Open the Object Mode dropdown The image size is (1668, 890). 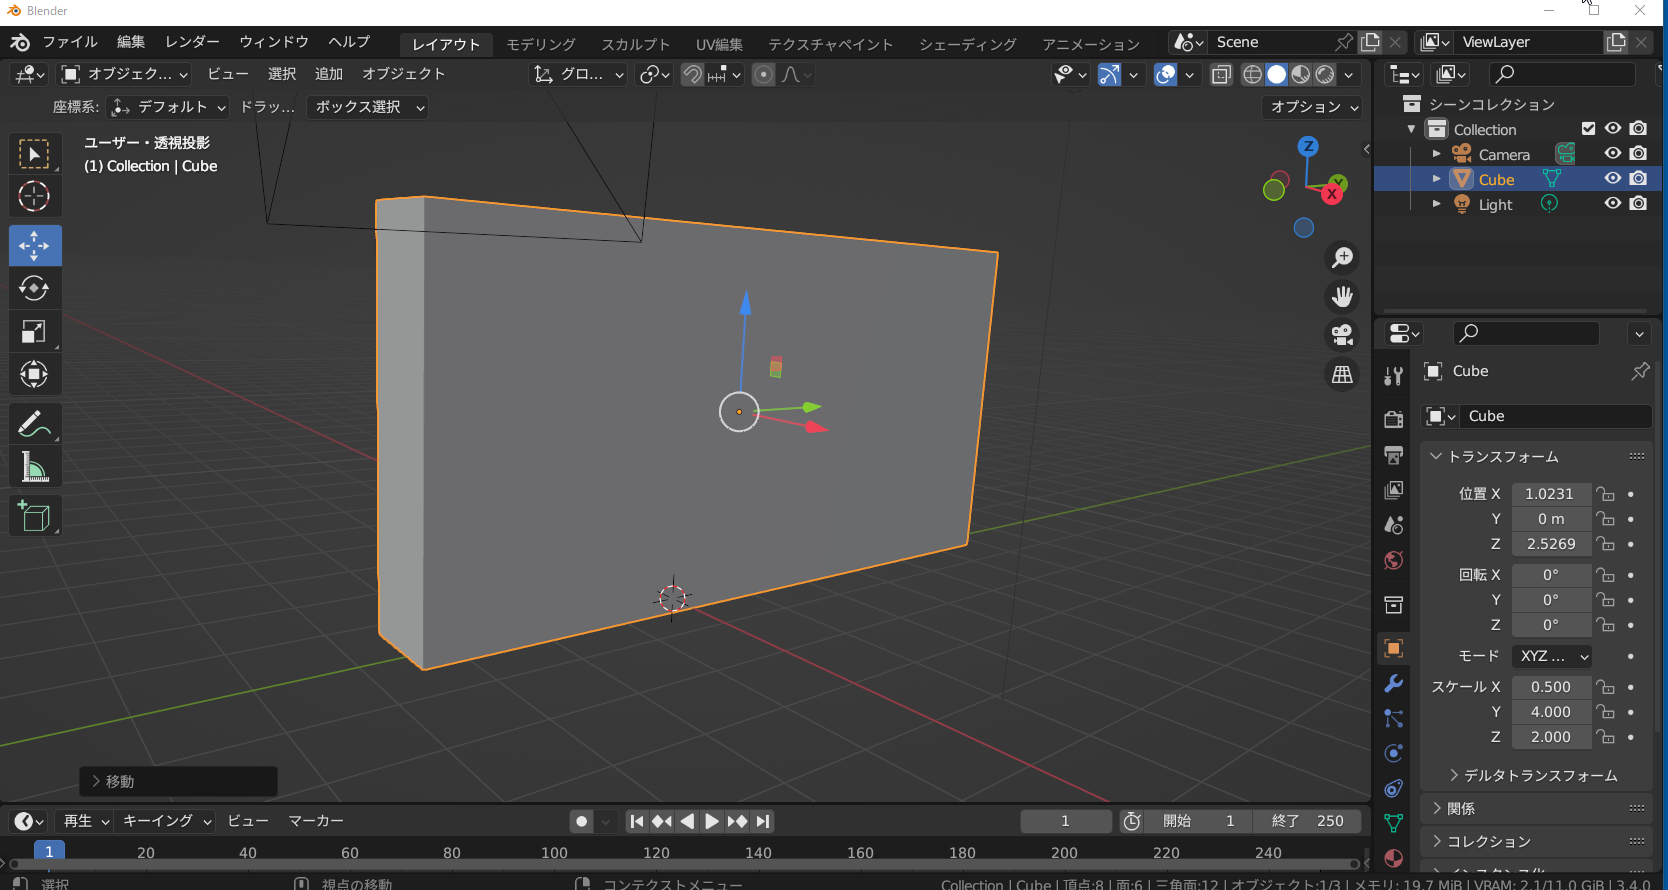[x=124, y=74]
